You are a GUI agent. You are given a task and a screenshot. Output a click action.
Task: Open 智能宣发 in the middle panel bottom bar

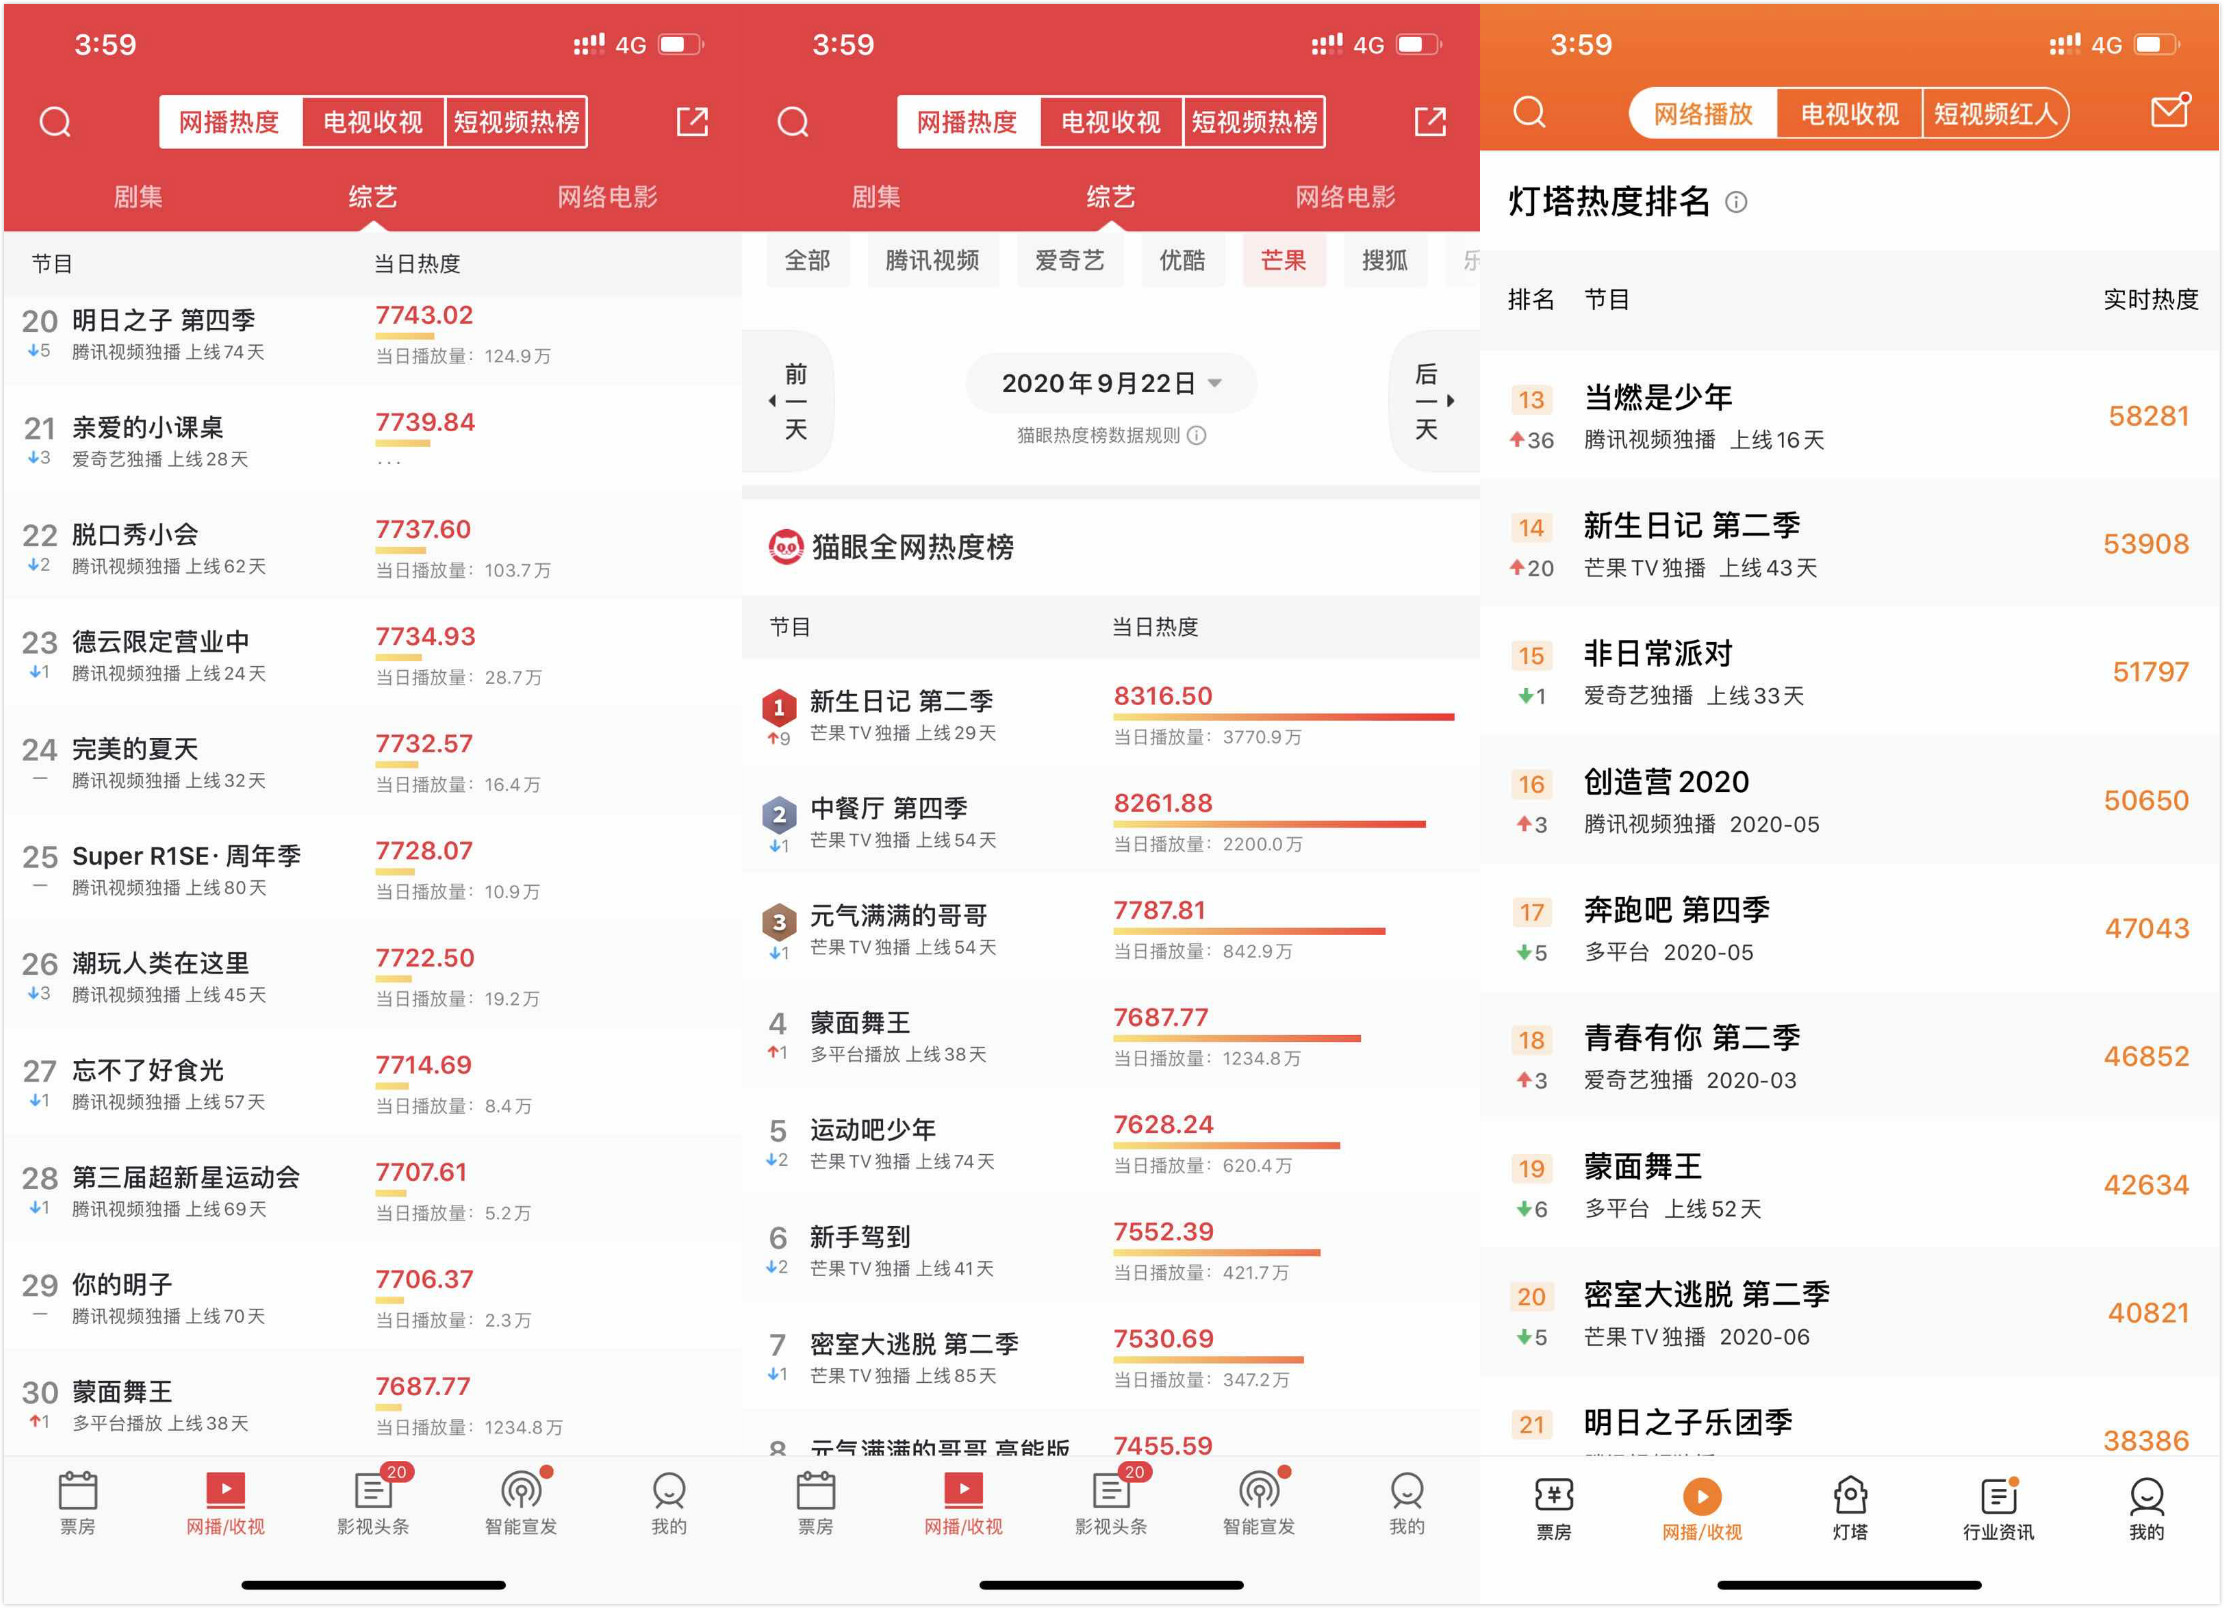click(1259, 1502)
